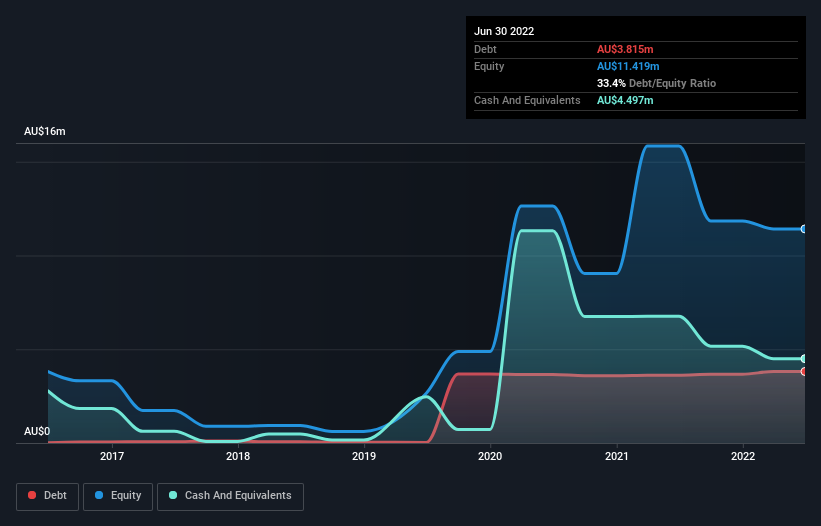Image resolution: width=821 pixels, height=526 pixels.
Task: Click the red Debt endpoint marker
Action: [x=804, y=372]
